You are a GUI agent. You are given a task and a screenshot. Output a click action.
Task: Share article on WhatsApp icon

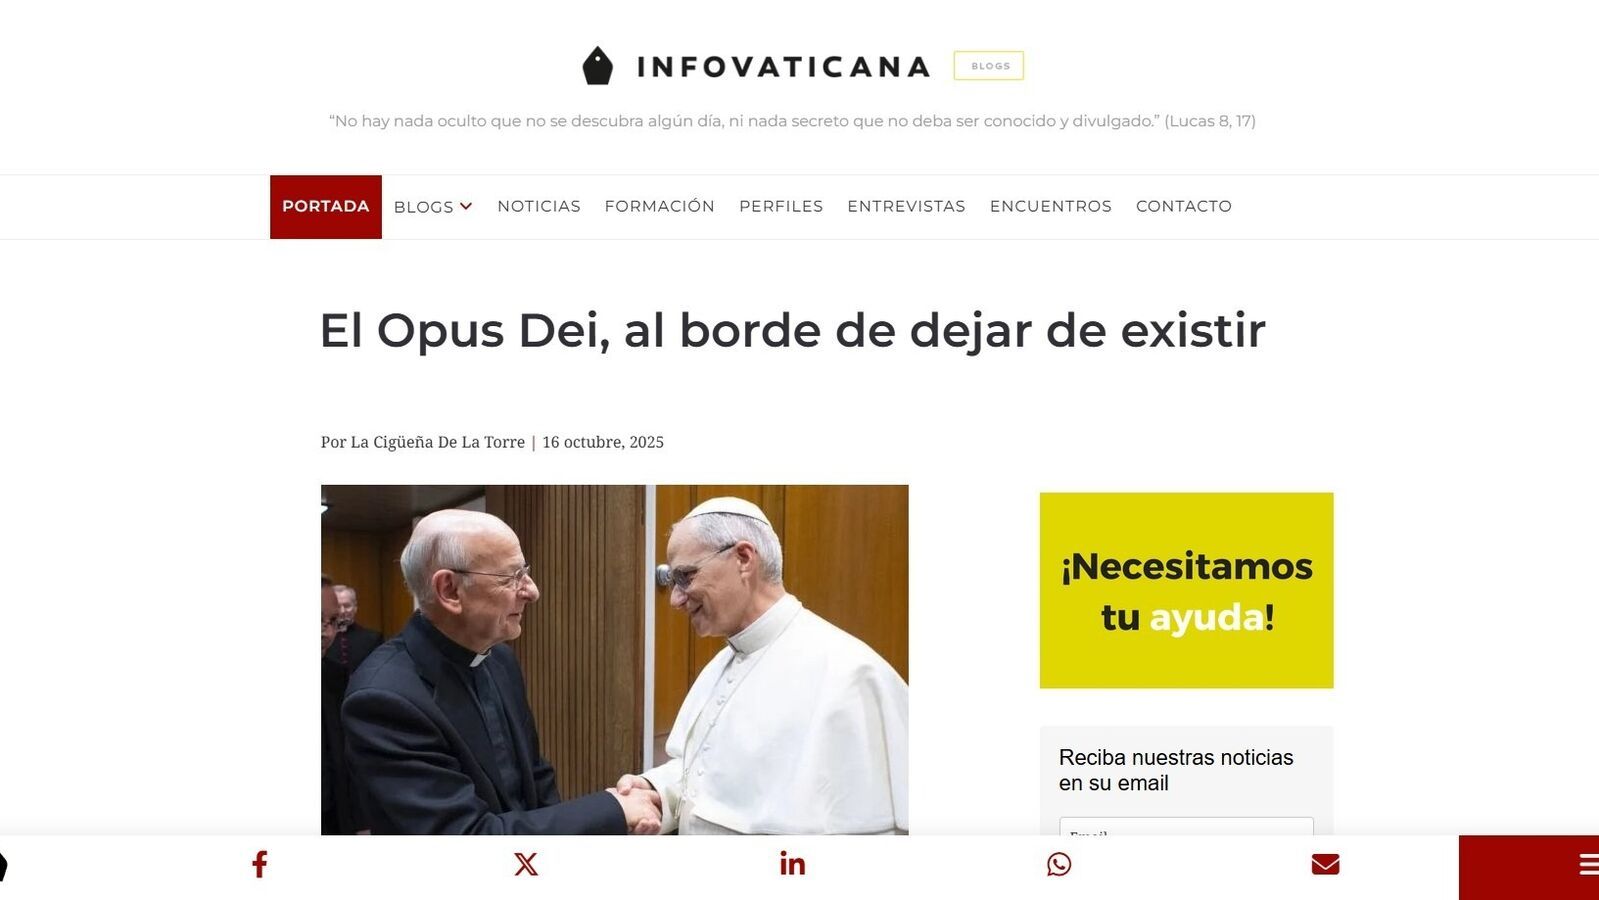[x=1059, y=864]
